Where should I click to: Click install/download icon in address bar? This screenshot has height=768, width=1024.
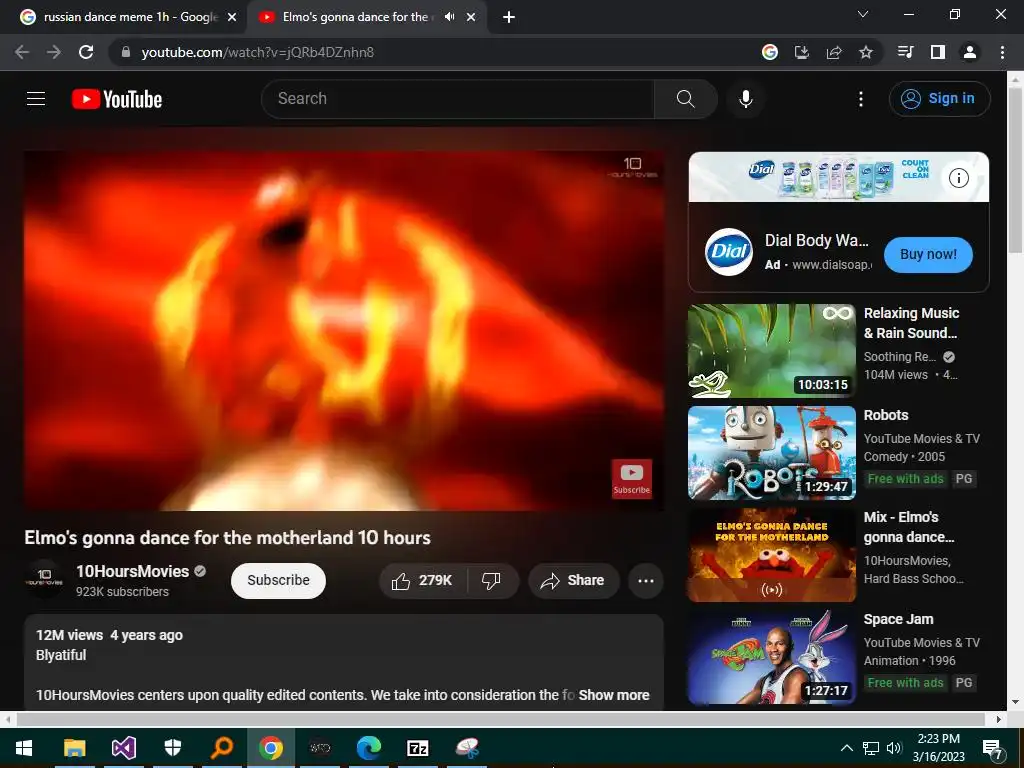pos(802,52)
